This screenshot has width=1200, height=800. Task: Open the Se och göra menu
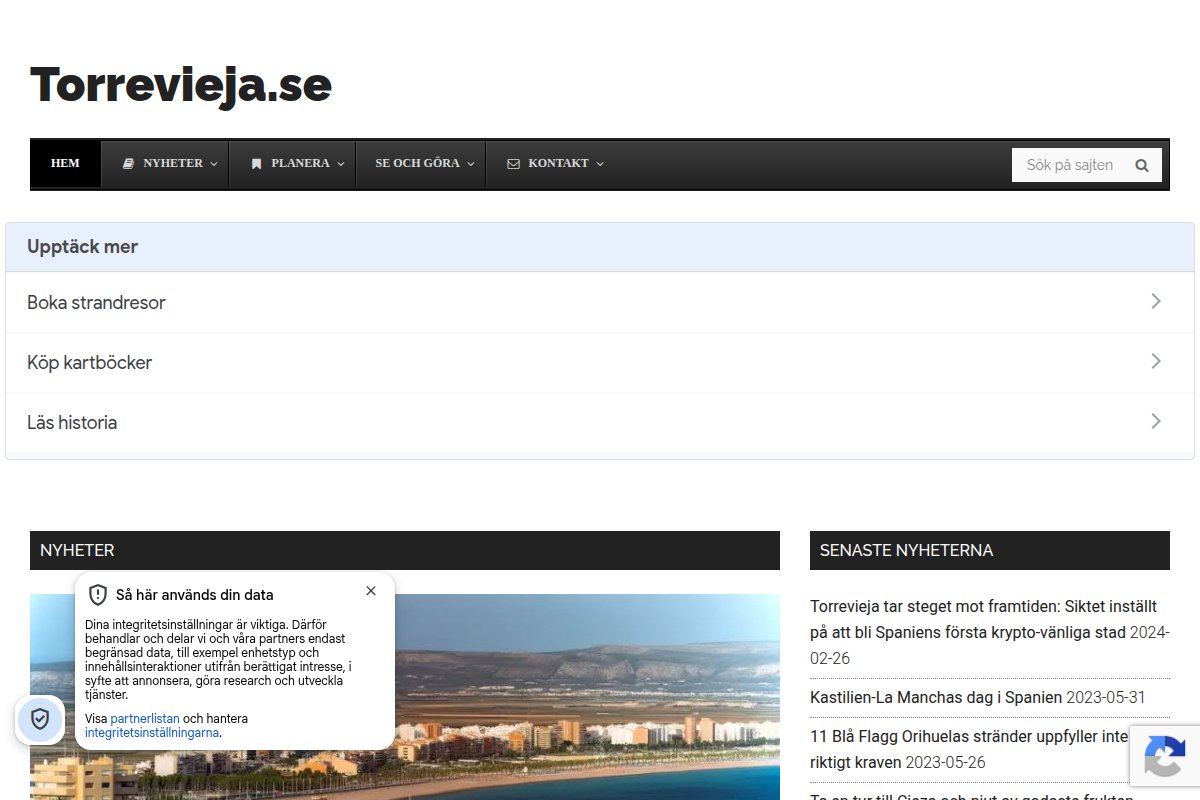coord(421,163)
